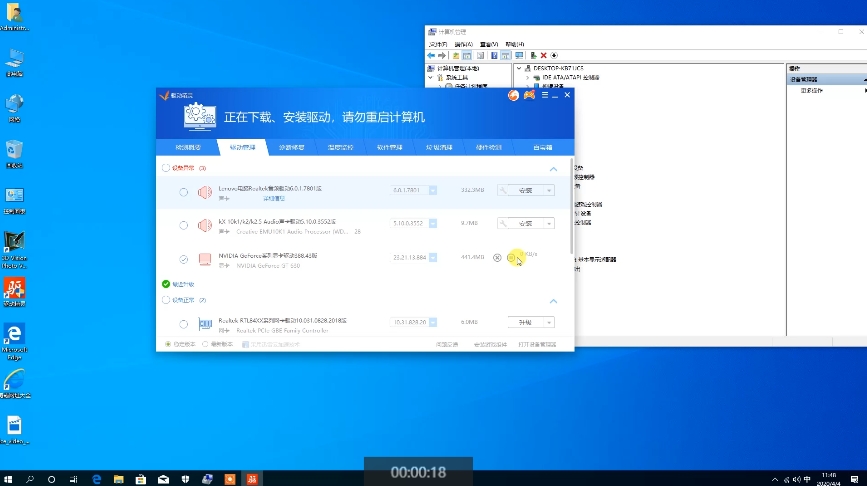Image resolution: width=867 pixels, height=486 pixels.
Task: Open the arrow beside 升级 in Realtek RTL row
Action: [x=549, y=322]
